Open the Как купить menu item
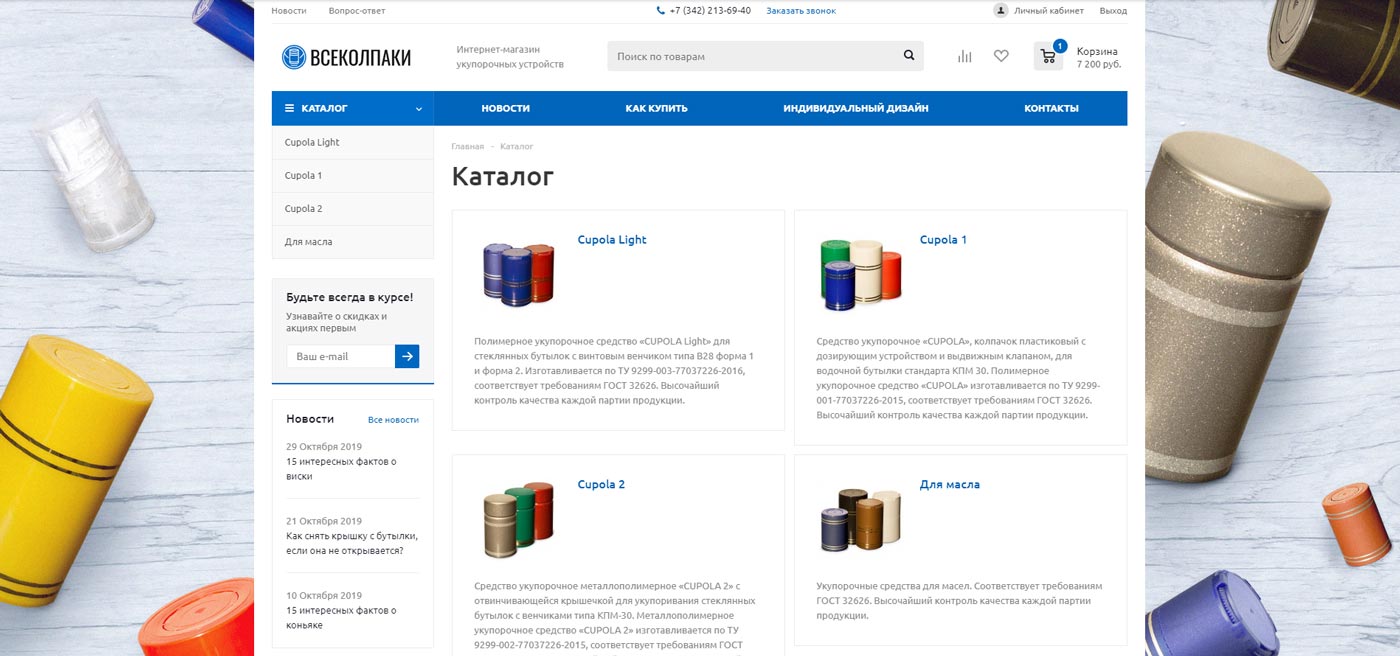 [x=656, y=108]
